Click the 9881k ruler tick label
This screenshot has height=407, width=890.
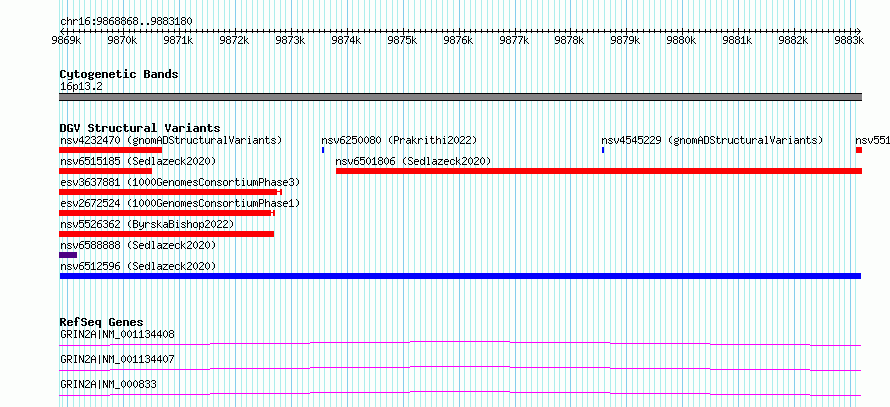point(737,40)
